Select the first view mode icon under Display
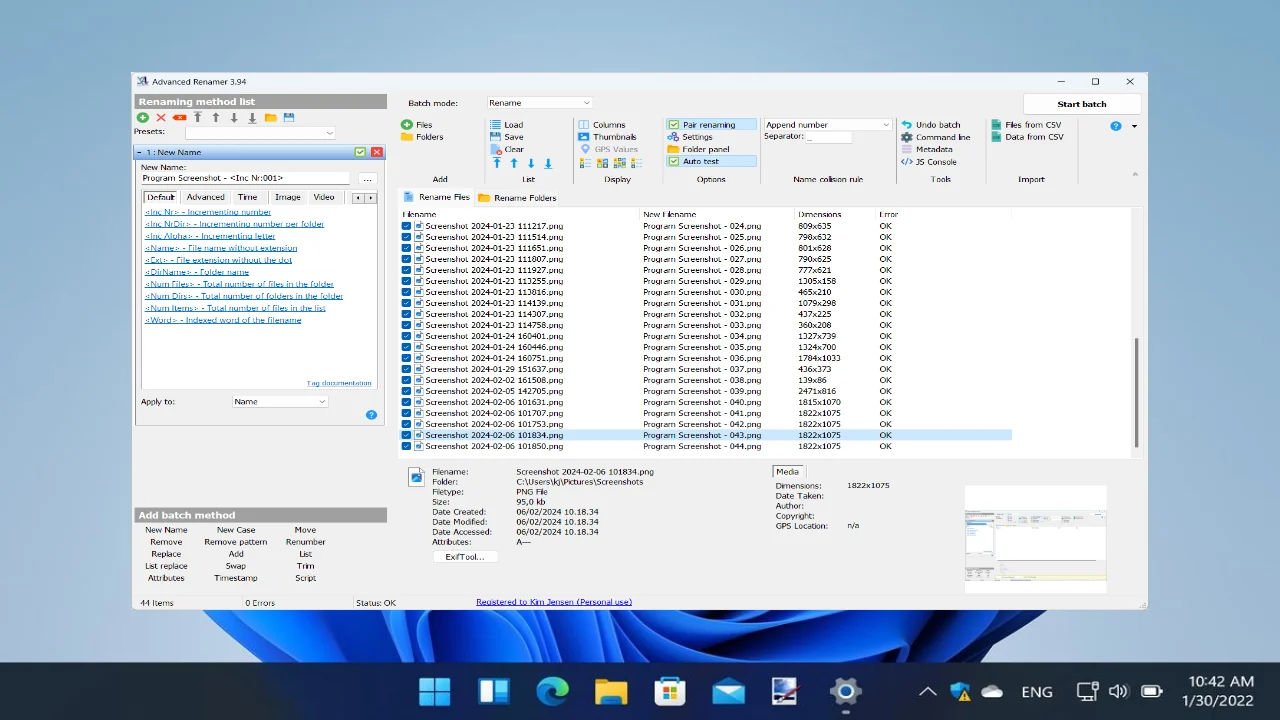Screen dimensions: 1280x720 [585, 163]
